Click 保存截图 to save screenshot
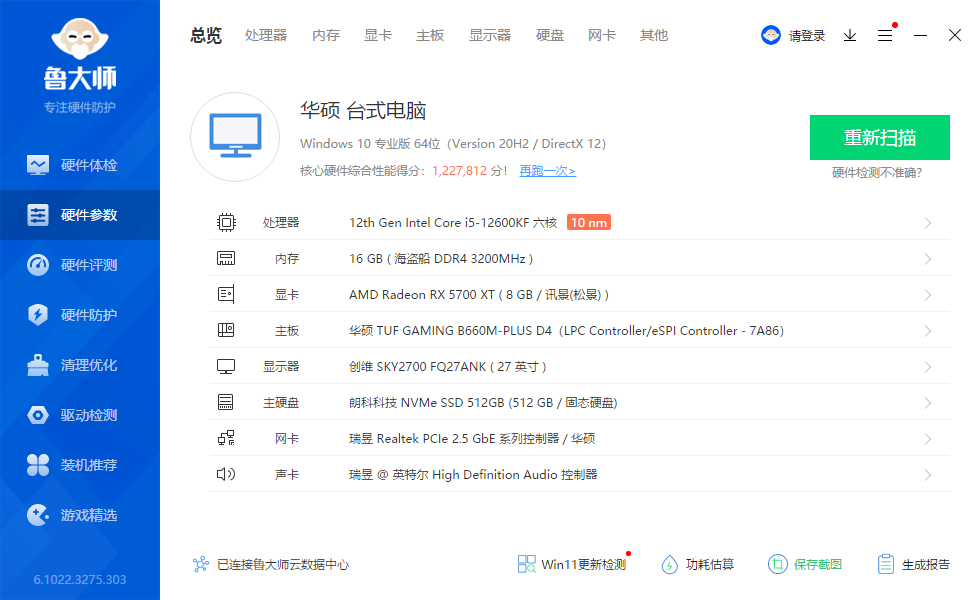980x600 pixels. pyautogui.click(x=805, y=564)
